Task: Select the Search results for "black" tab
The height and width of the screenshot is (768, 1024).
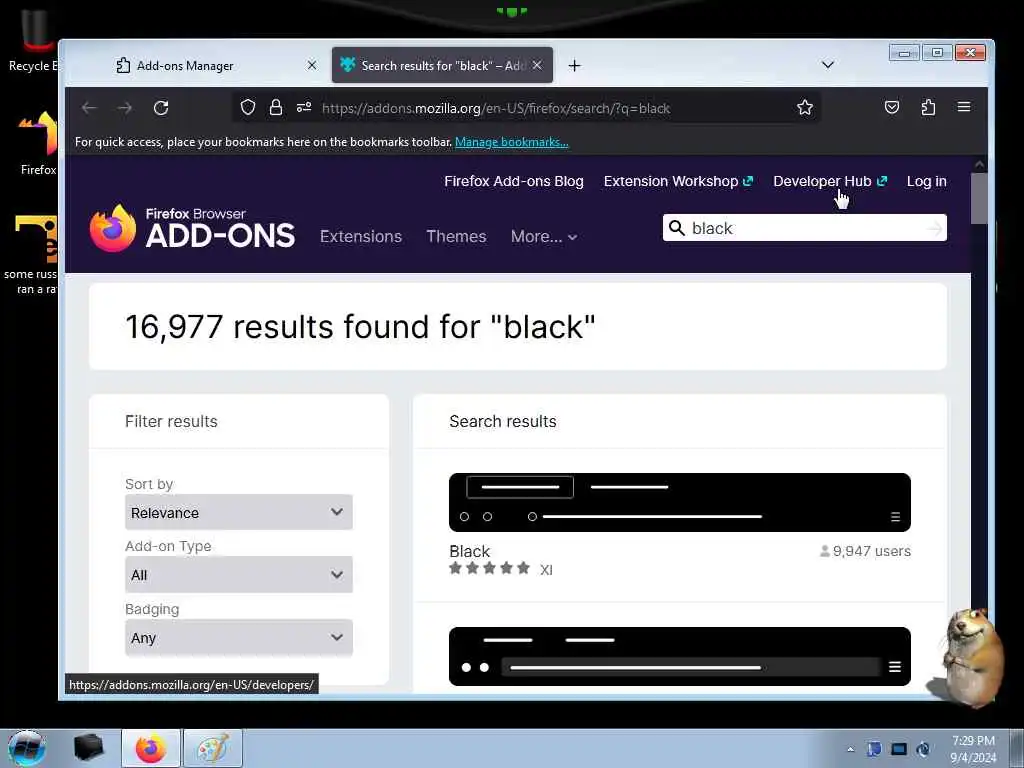Action: (442, 65)
